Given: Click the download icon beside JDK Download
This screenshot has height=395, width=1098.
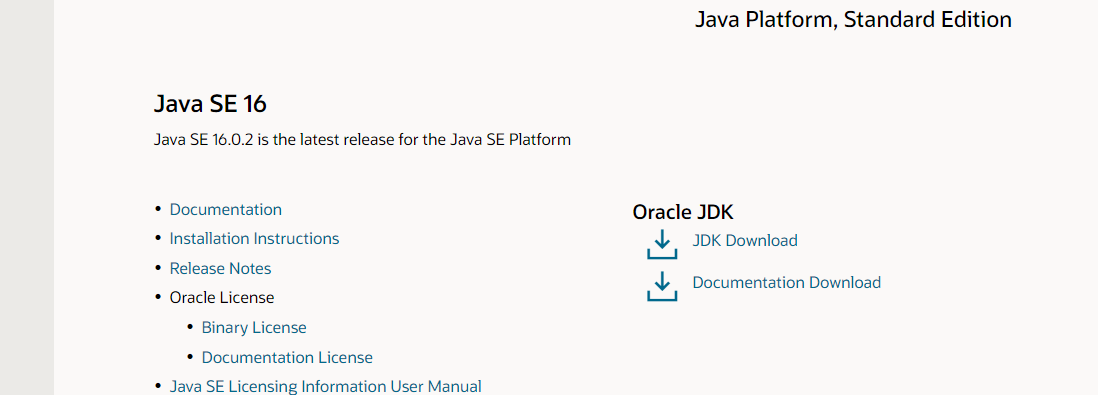Looking at the screenshot, I should click(662, 244).
